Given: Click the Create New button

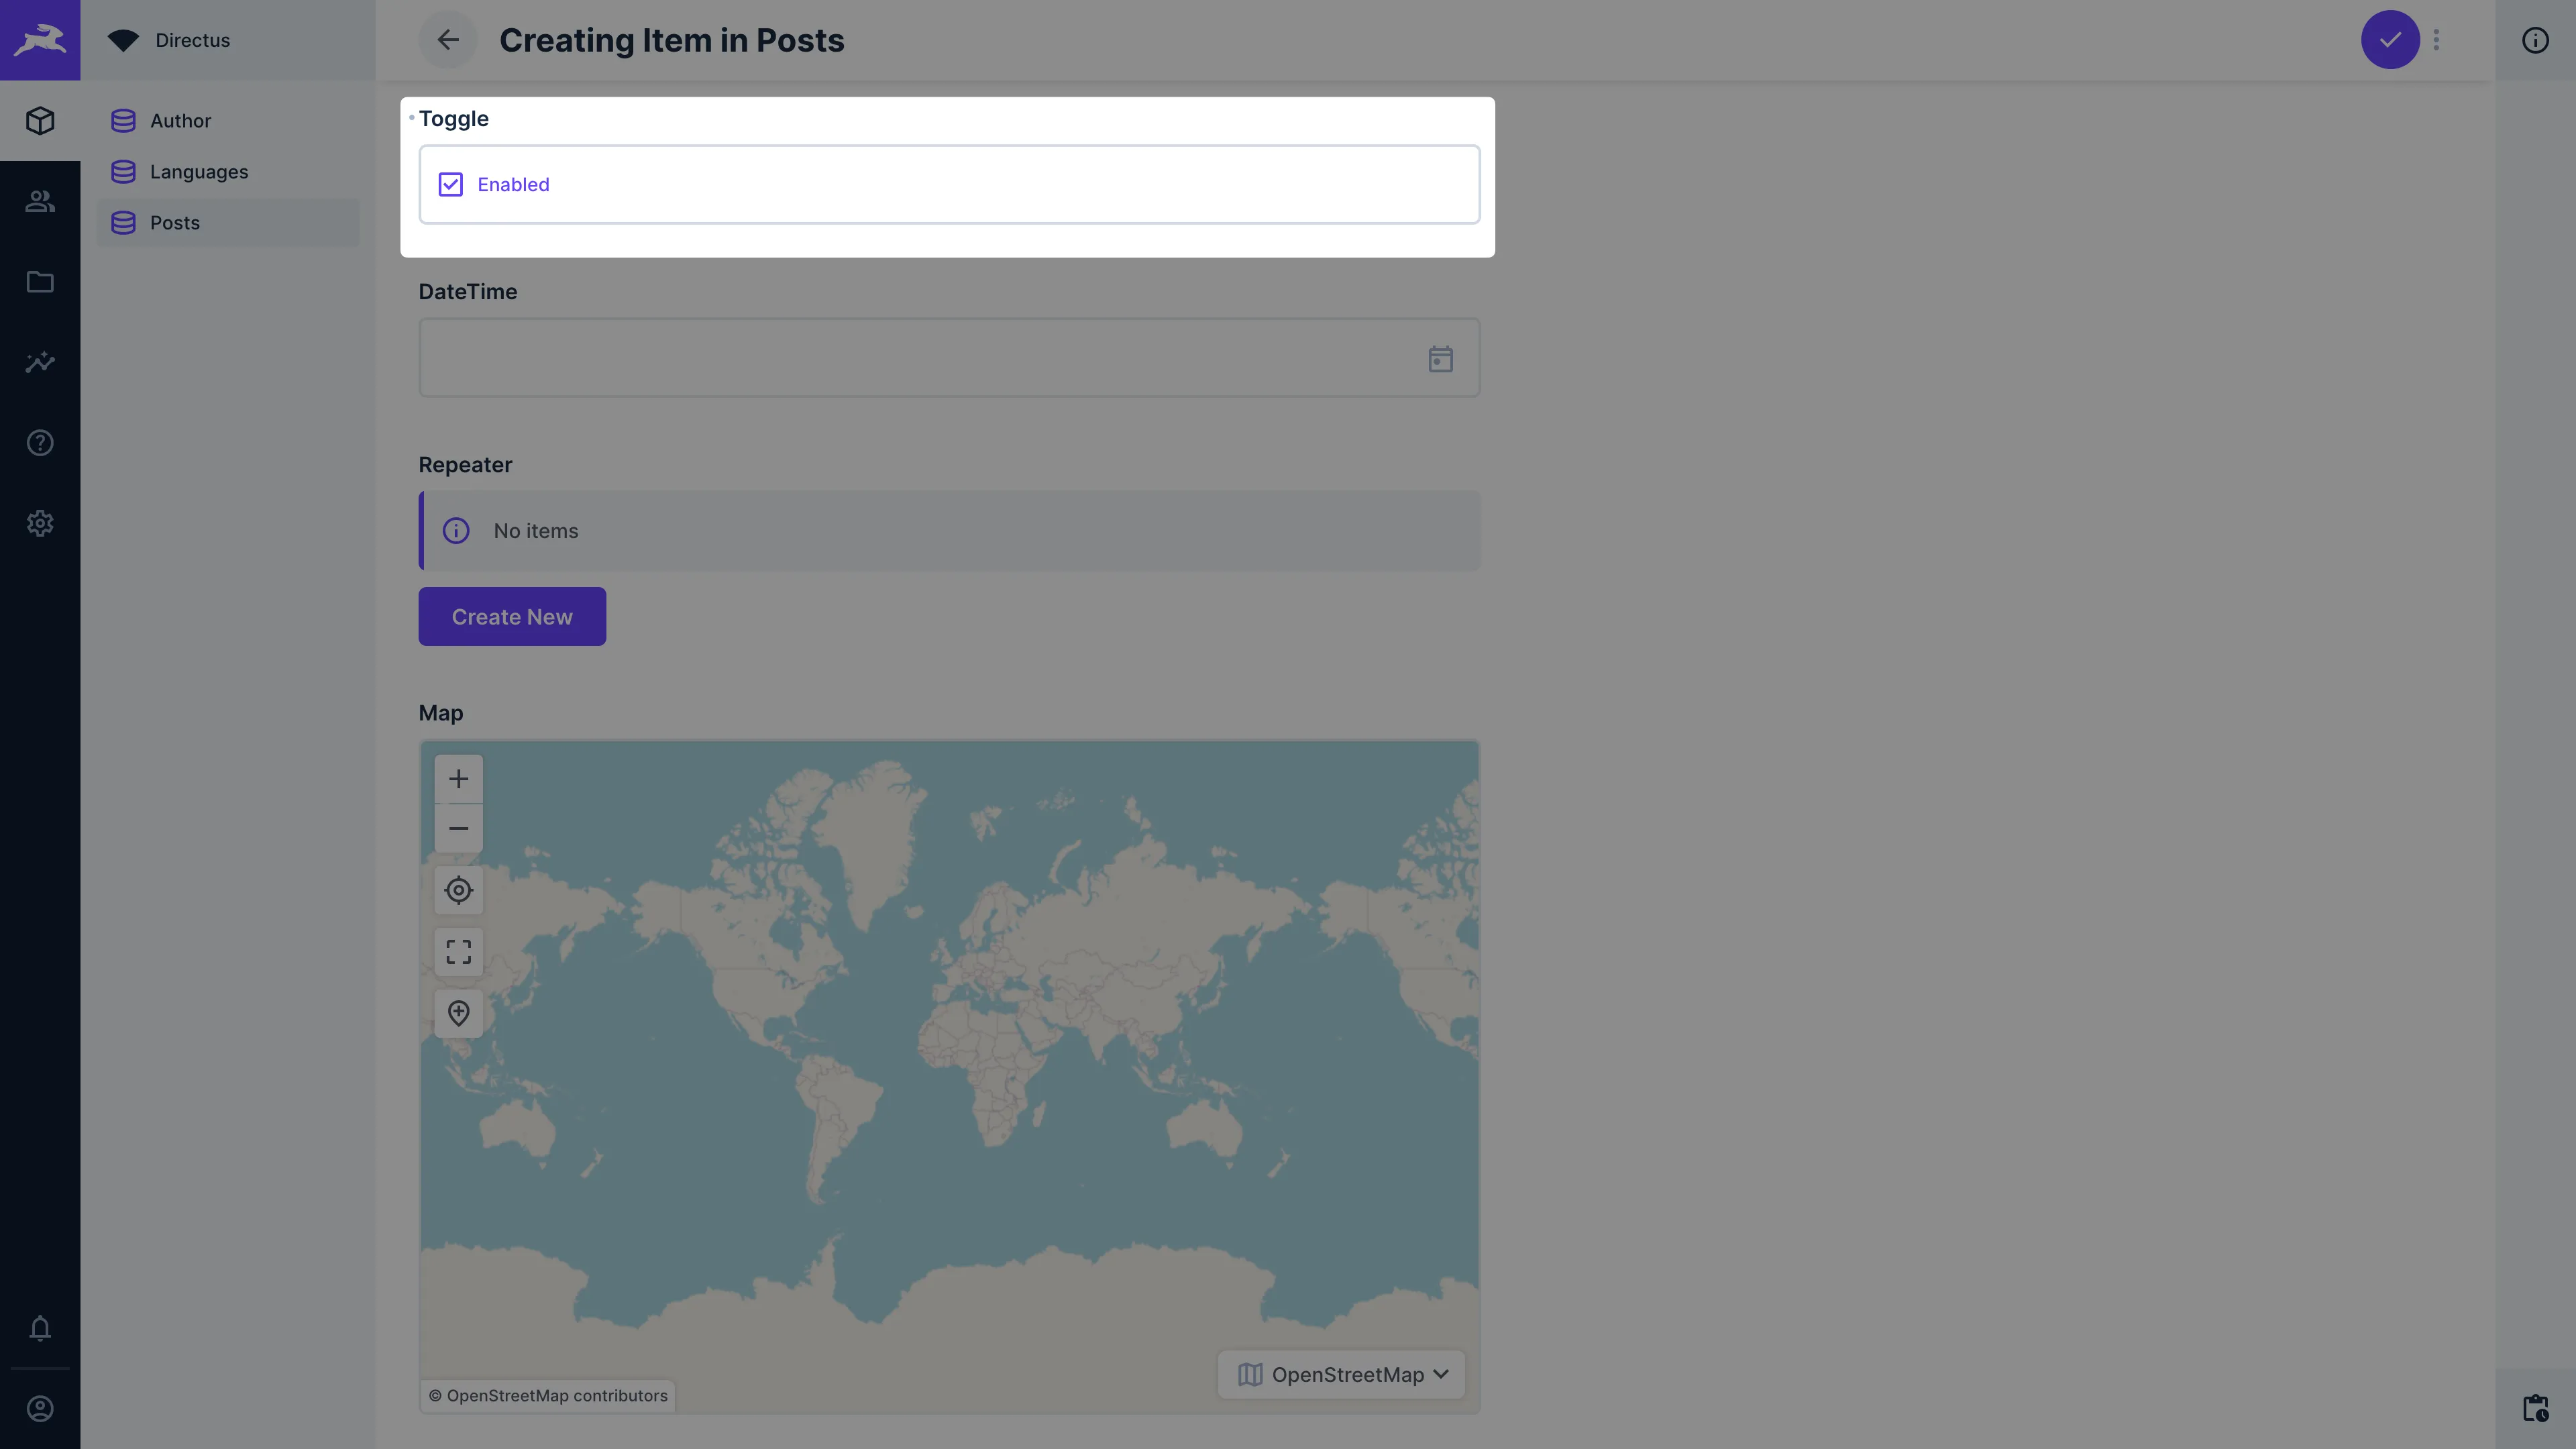Looking at the screenshot, I should coord(511,617).
